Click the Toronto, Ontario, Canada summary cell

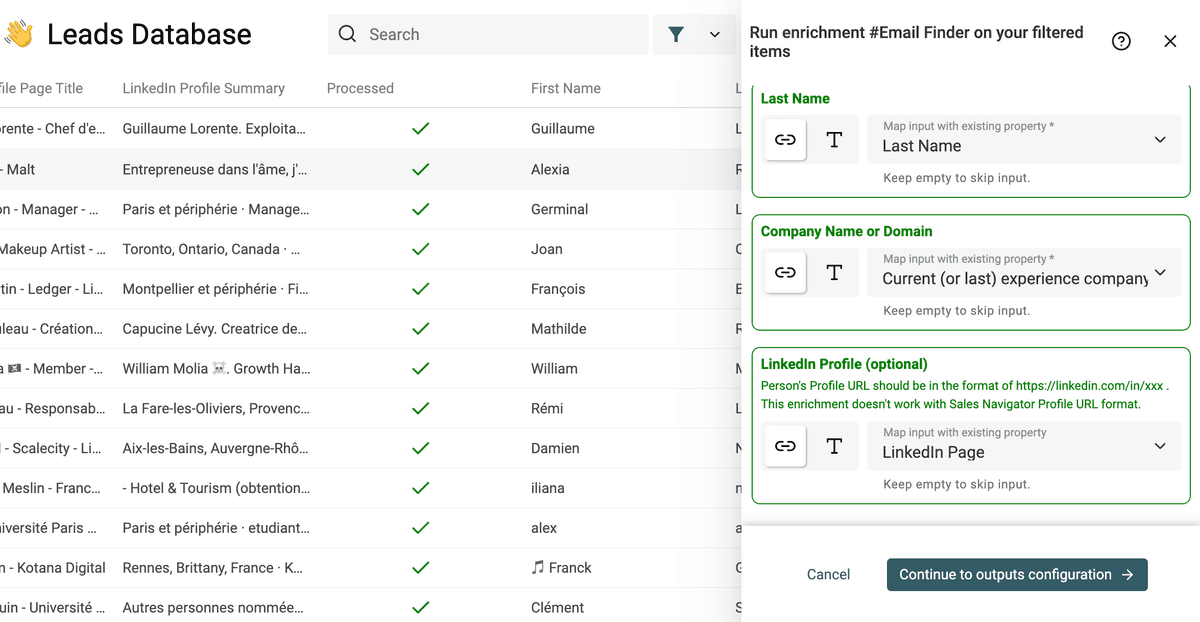(211, 249)
